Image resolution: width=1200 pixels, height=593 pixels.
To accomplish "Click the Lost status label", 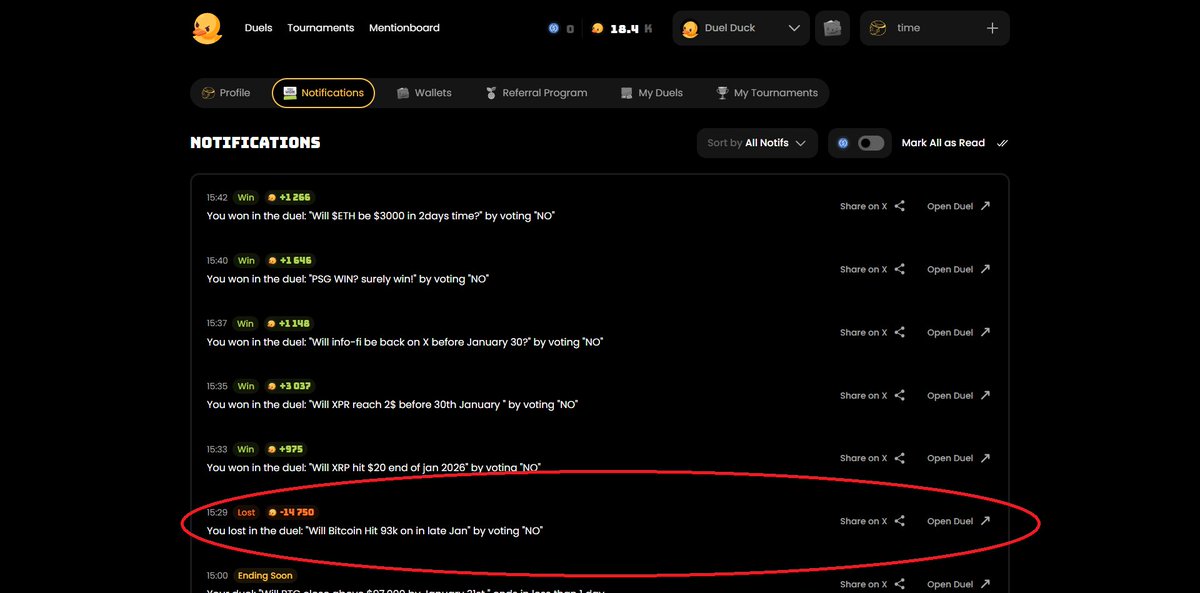I will point(246,513).
